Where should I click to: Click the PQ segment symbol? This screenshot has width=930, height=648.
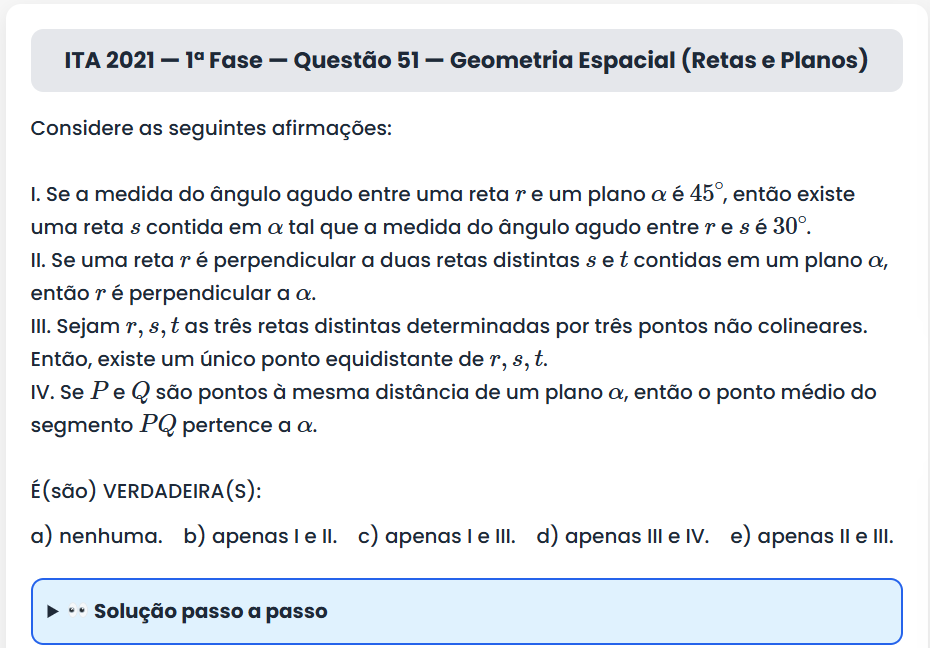158,425
